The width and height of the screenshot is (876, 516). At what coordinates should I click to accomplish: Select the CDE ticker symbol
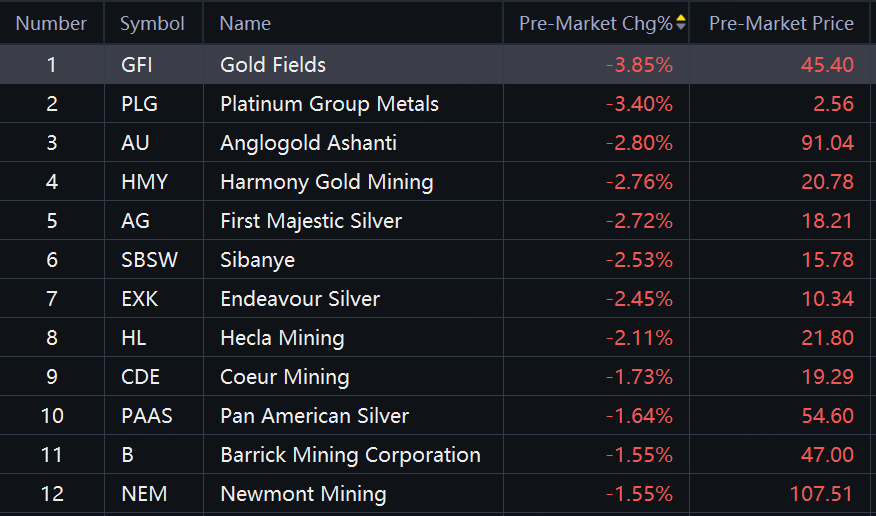pos(140,377)
